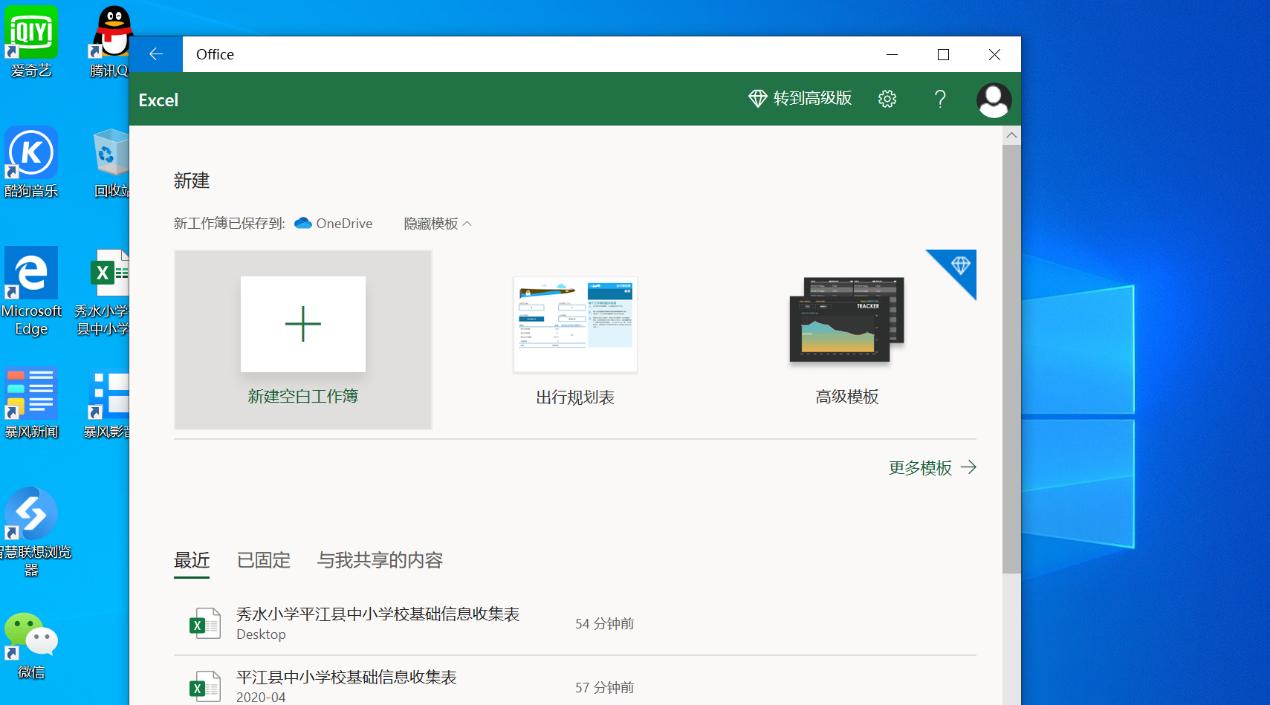Open 酷狗音乐 from the desktop

(31, 152)
